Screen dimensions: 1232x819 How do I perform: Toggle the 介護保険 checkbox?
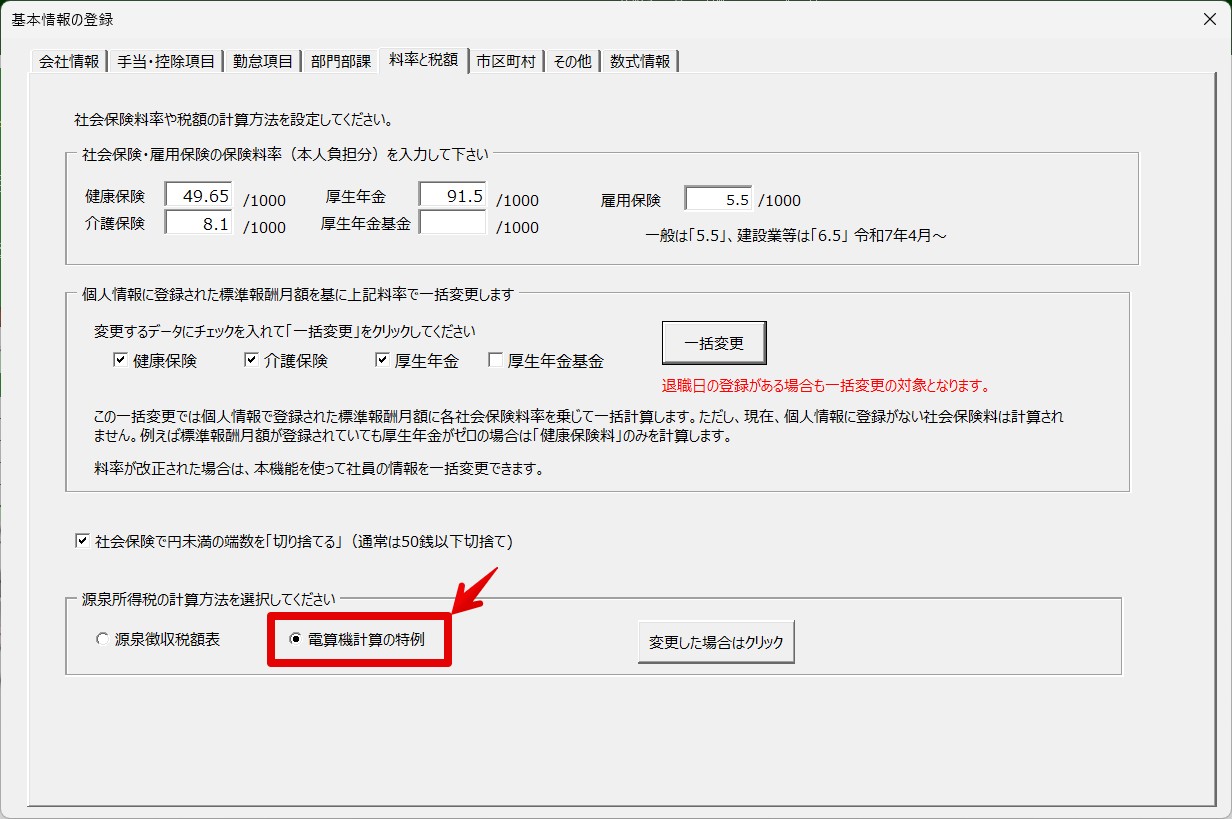(251, 361)
